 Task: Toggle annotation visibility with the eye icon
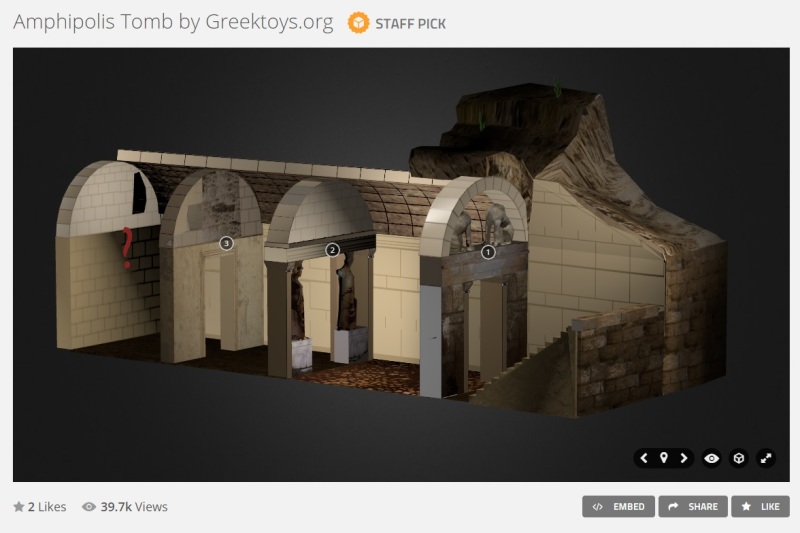(x=712, y=458)
